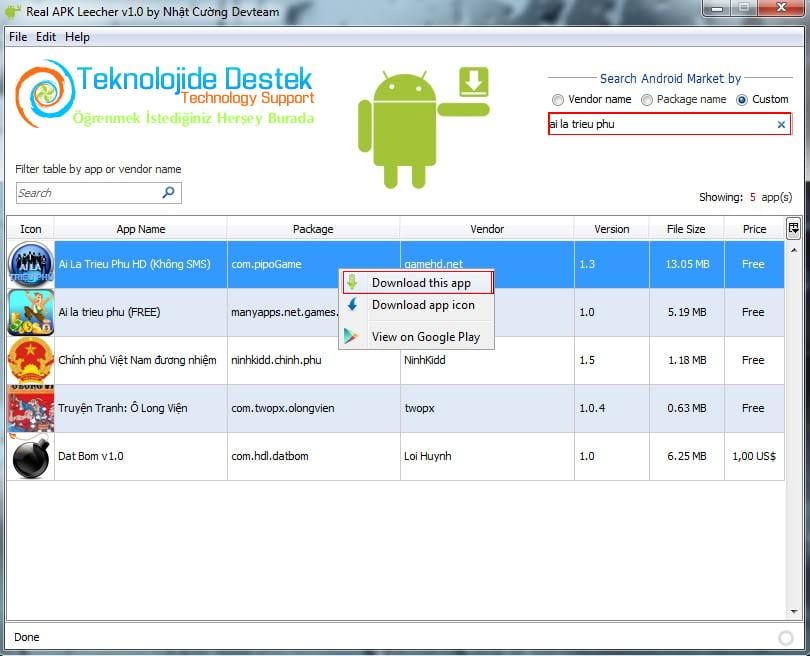Select the 'Ai la trieu phu (FREE)' row
Screen dimensions: 810x656
tap(396, 313)
